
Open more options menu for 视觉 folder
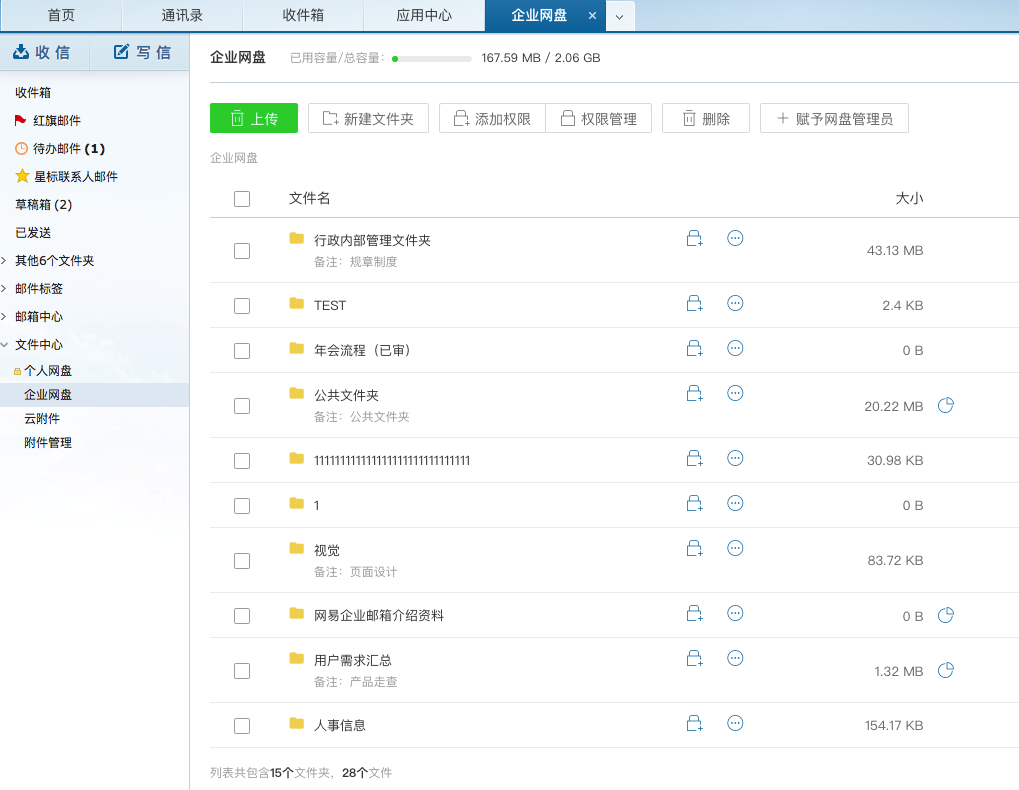point(735,548)
